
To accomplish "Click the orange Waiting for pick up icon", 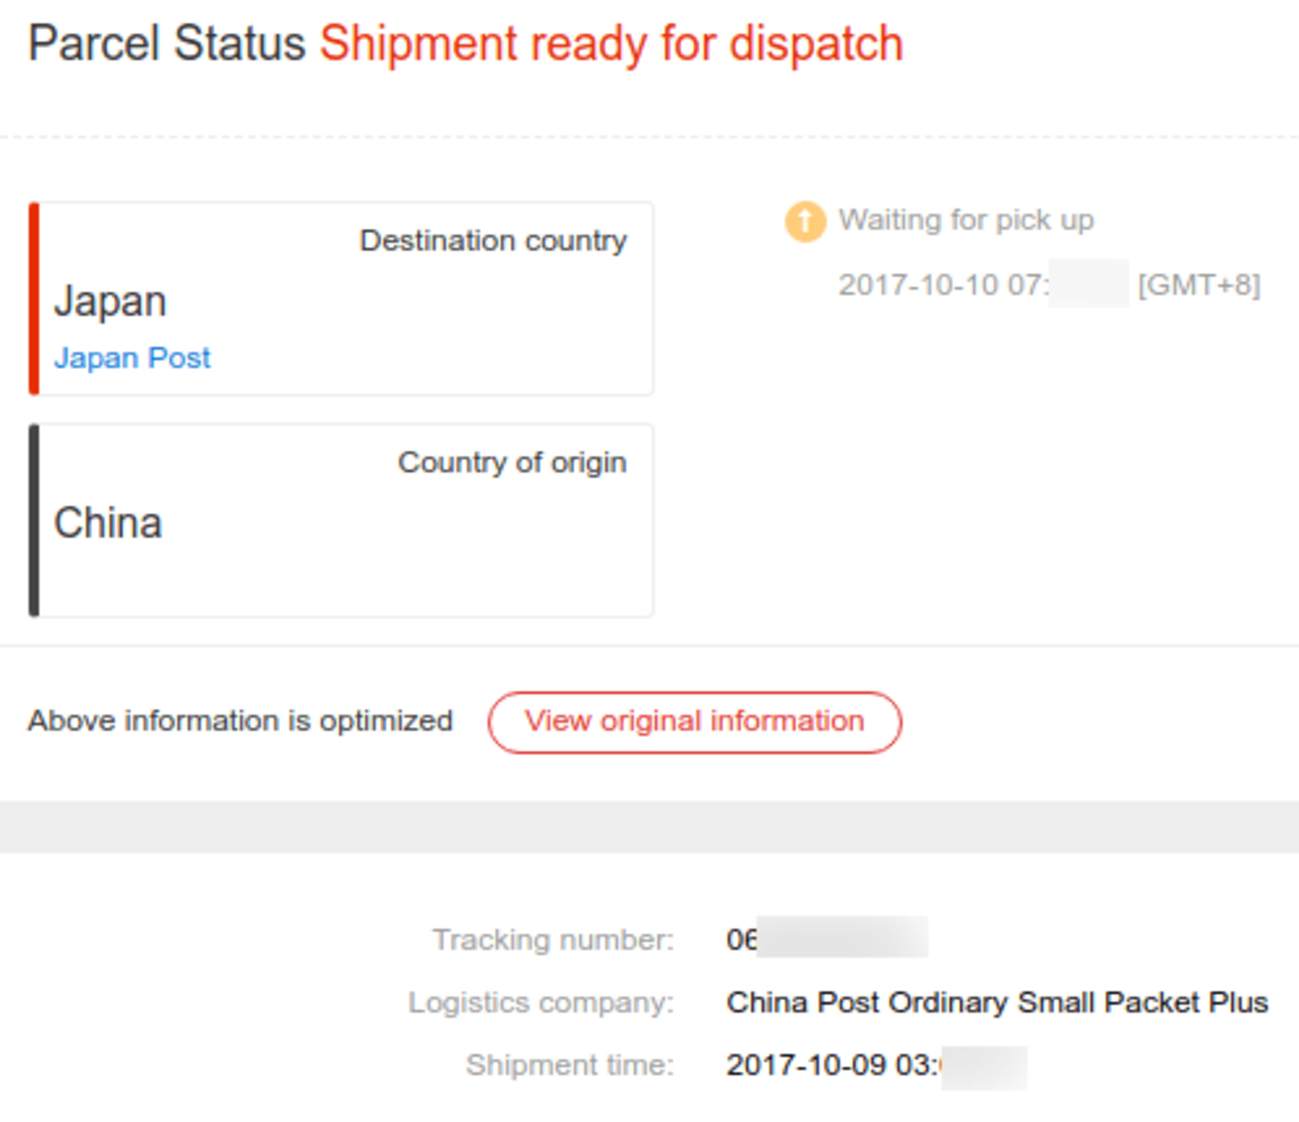I will [x=805, y=221].
